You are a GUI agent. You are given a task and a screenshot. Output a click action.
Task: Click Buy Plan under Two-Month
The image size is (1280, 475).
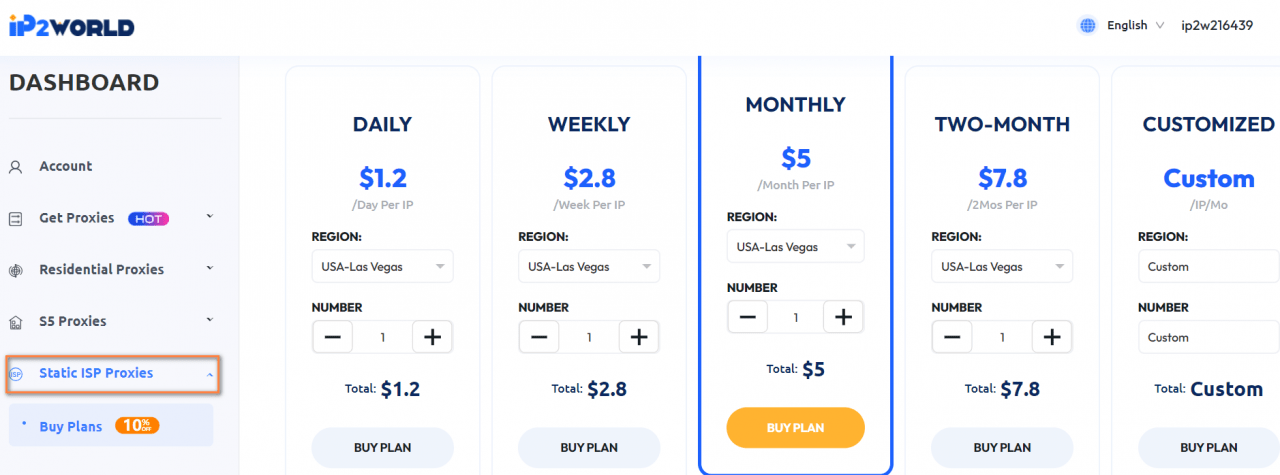(x=1002, y=447)
